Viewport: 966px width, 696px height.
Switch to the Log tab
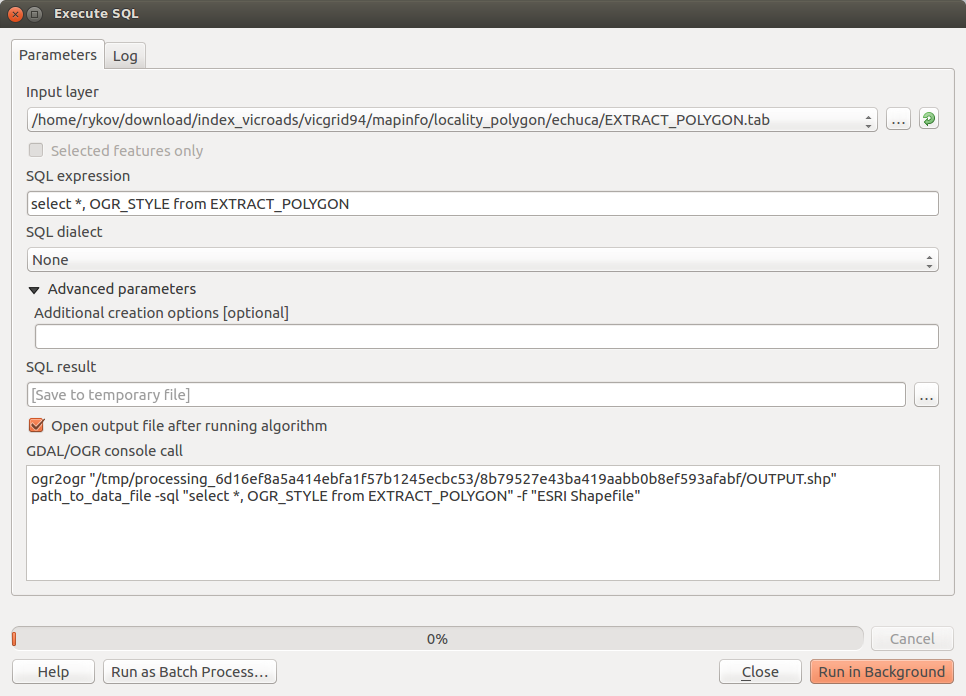[x=125, y=56]
